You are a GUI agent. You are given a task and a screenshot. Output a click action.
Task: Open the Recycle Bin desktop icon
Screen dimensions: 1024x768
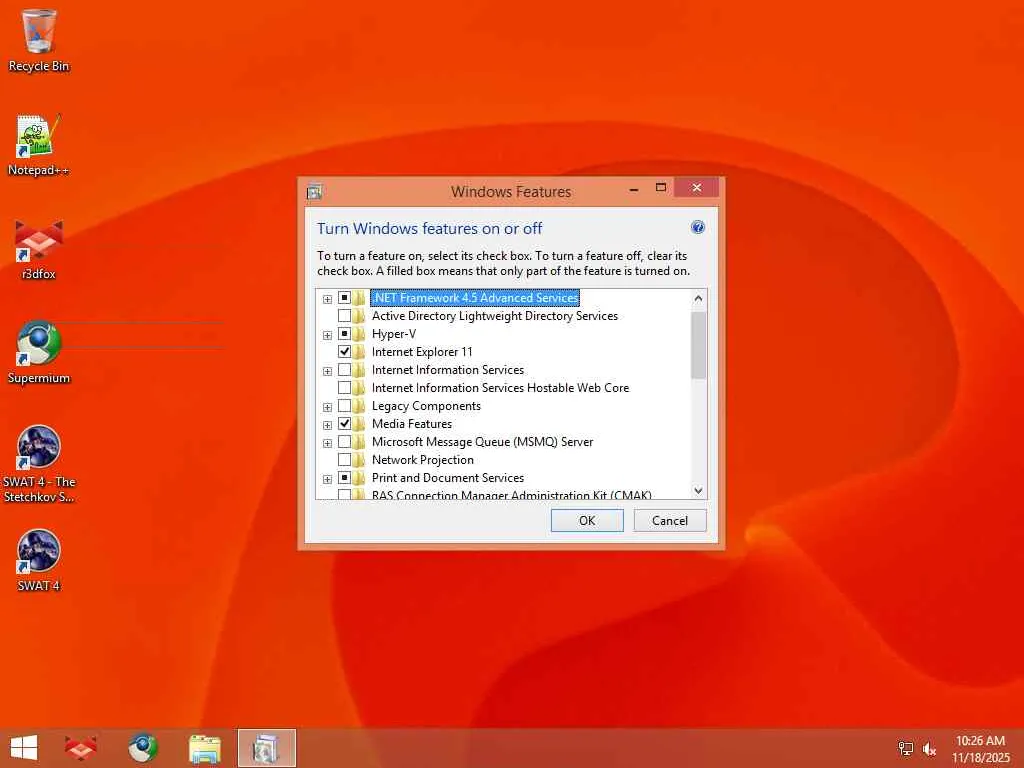click(x=39, y=40)
